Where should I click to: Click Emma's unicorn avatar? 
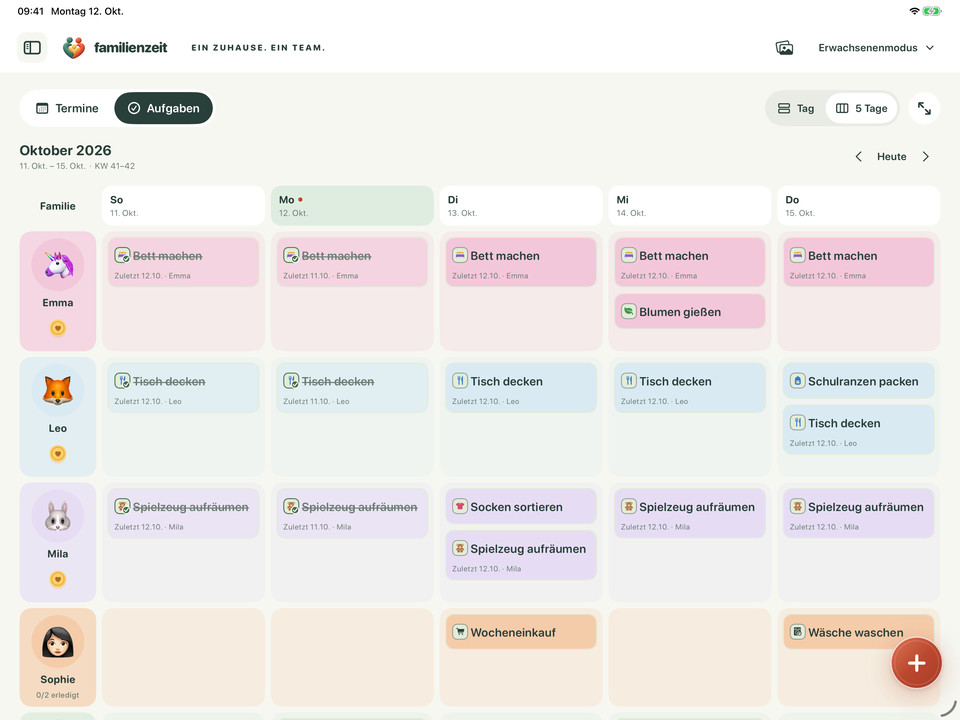(x=58, y=265)
